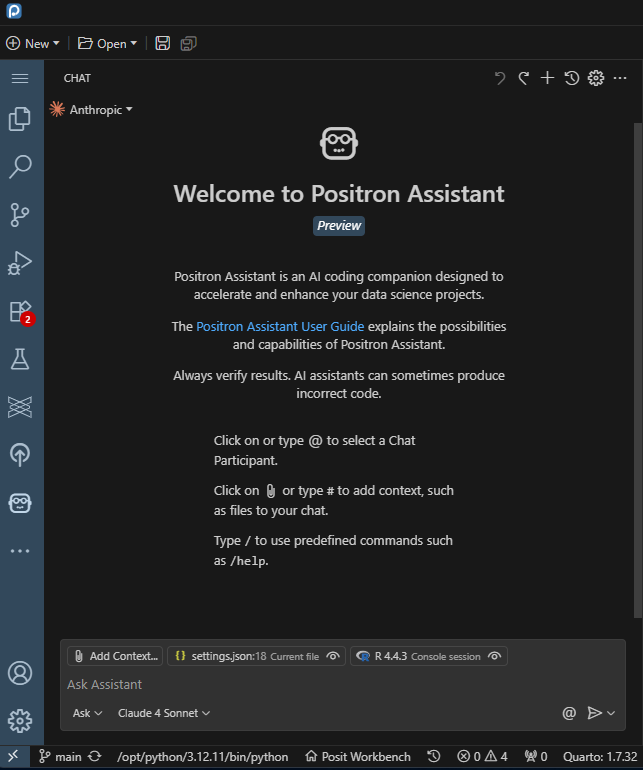Show chat history clock icon
Viewport: 643px width, 770px height.
[x=572, y=78]
